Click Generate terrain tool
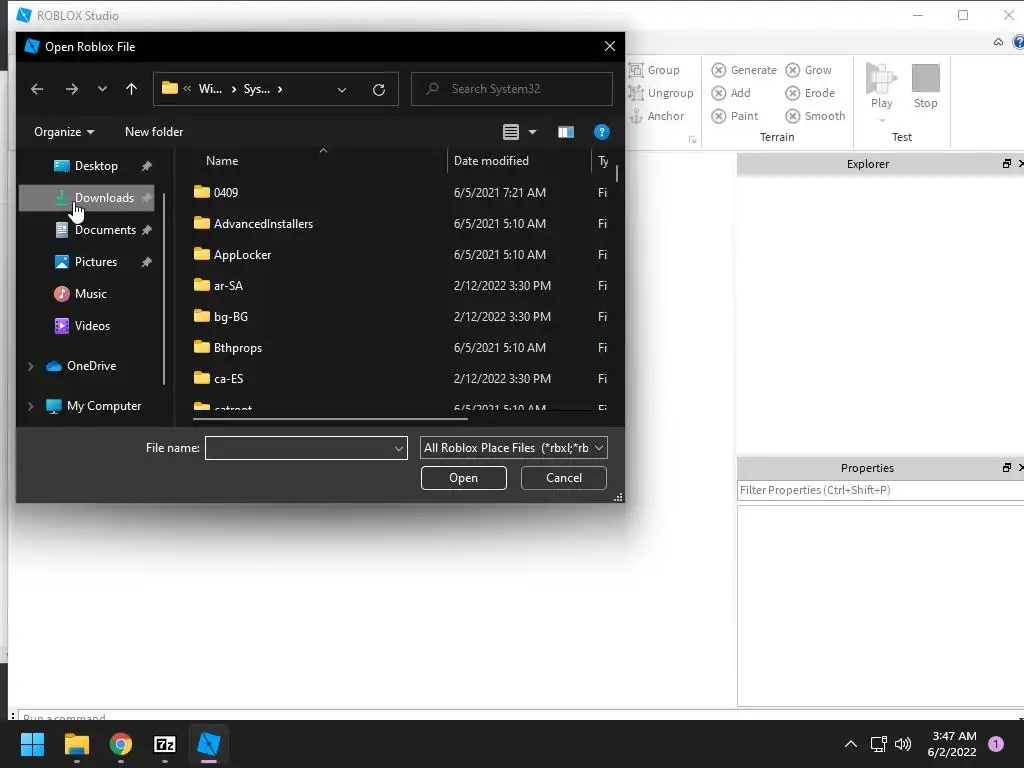Viewport: 1024px width, 768px height. pos(744,70)
